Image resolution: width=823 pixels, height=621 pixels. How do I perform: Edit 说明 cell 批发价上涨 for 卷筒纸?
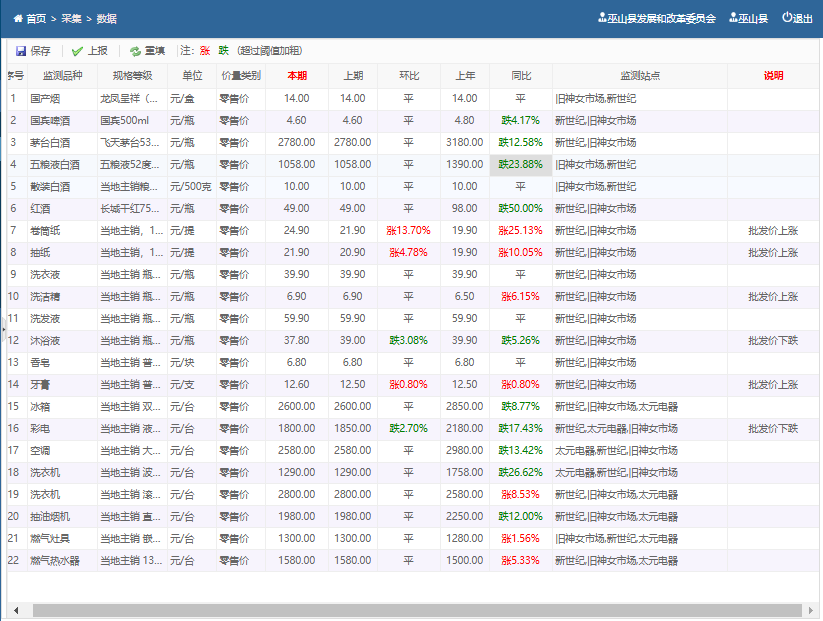(x=773, y=230)
